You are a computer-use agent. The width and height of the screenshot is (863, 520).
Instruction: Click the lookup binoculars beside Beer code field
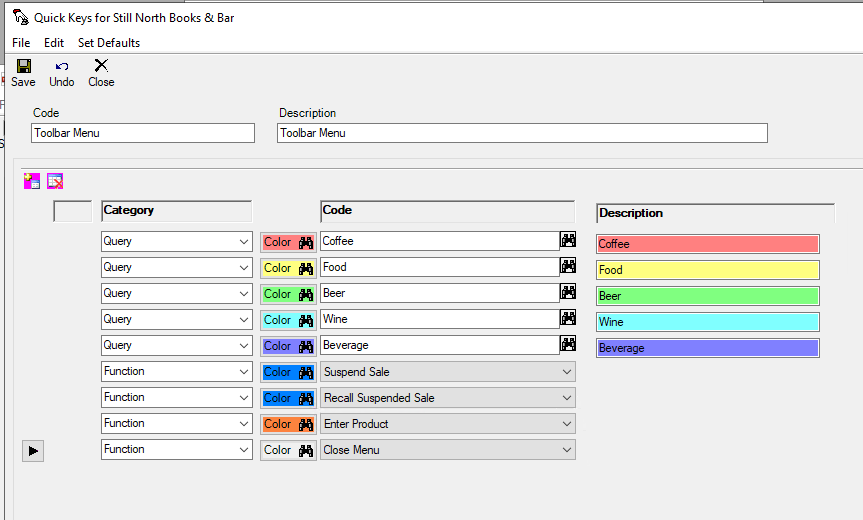[568, 291]
